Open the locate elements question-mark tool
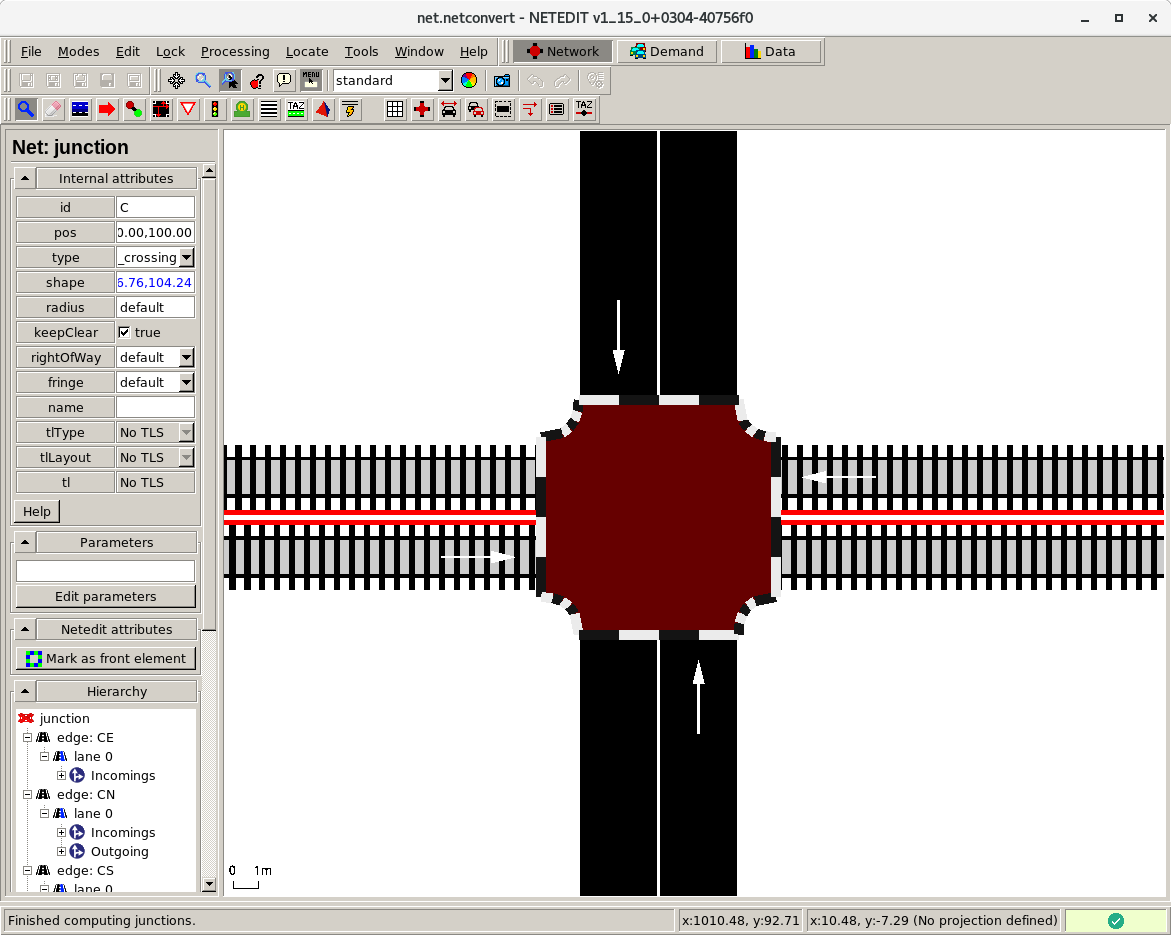Viewport: 1171px width, 935px height. point(257,80)
